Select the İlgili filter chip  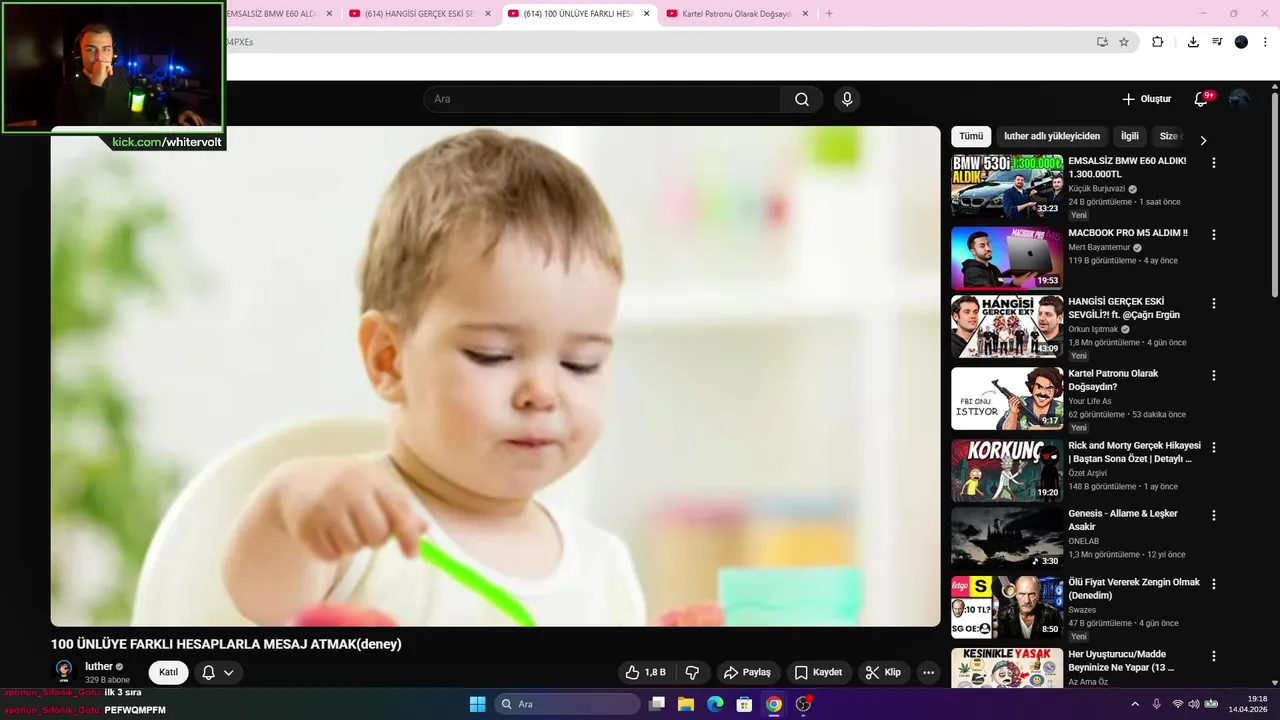[1129, 136]
